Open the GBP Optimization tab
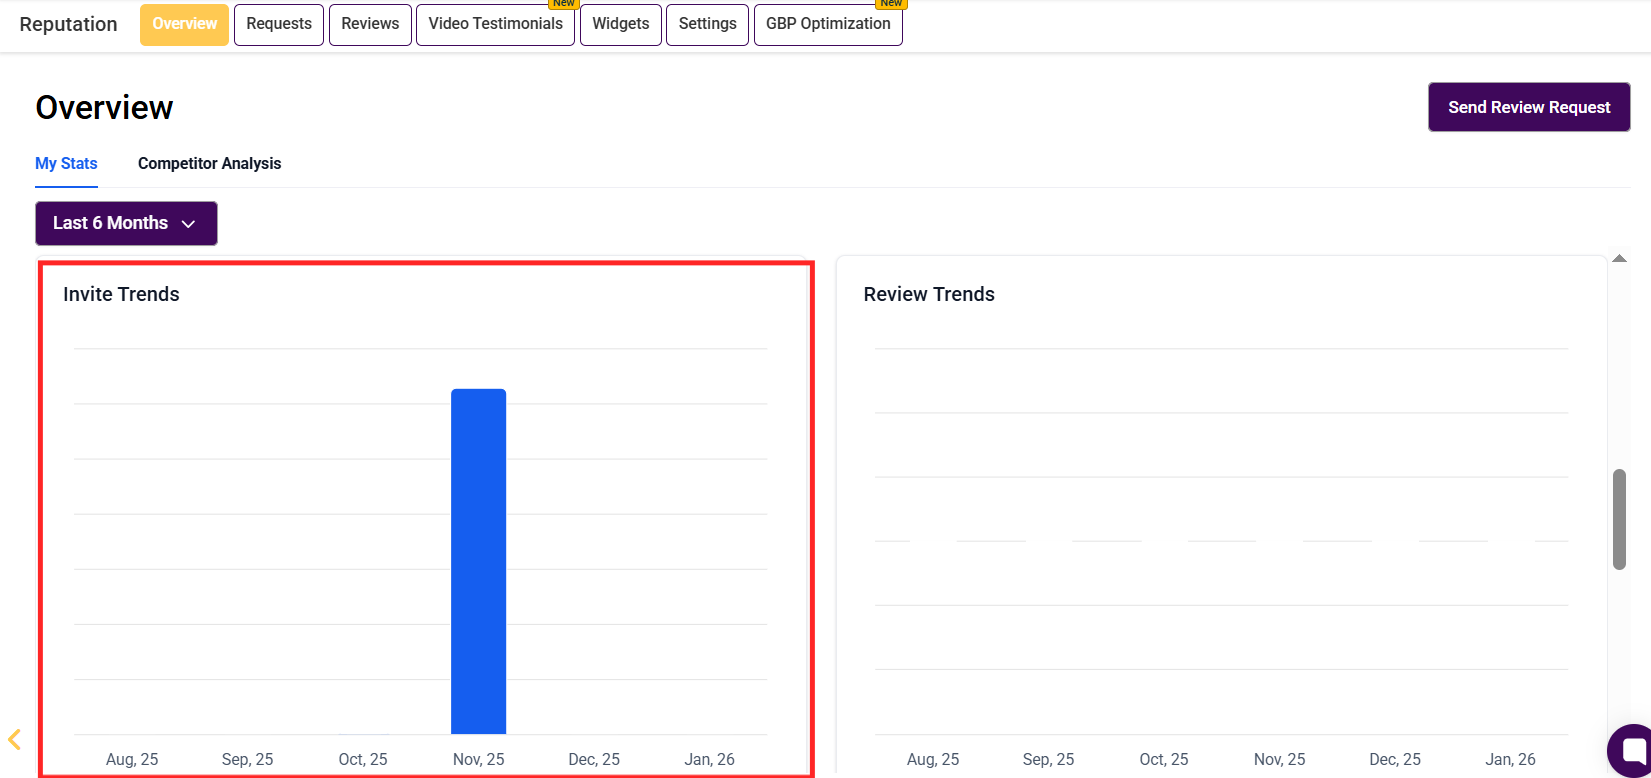The image size is (1651, 778). coord(828,24)
